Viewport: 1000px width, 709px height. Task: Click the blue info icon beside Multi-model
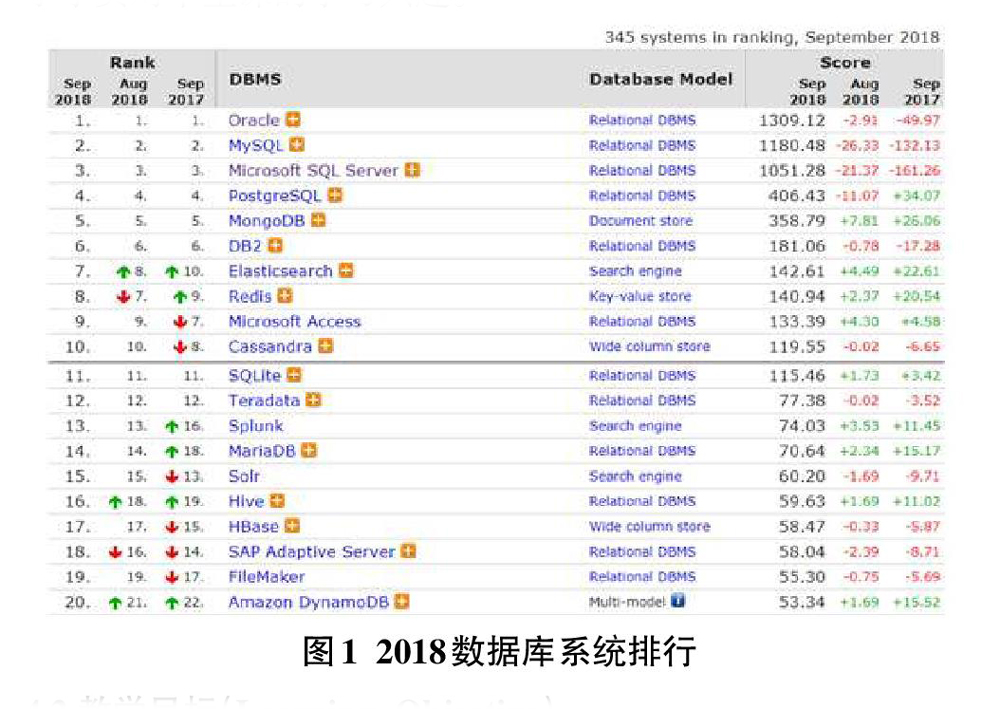point(677,601)
